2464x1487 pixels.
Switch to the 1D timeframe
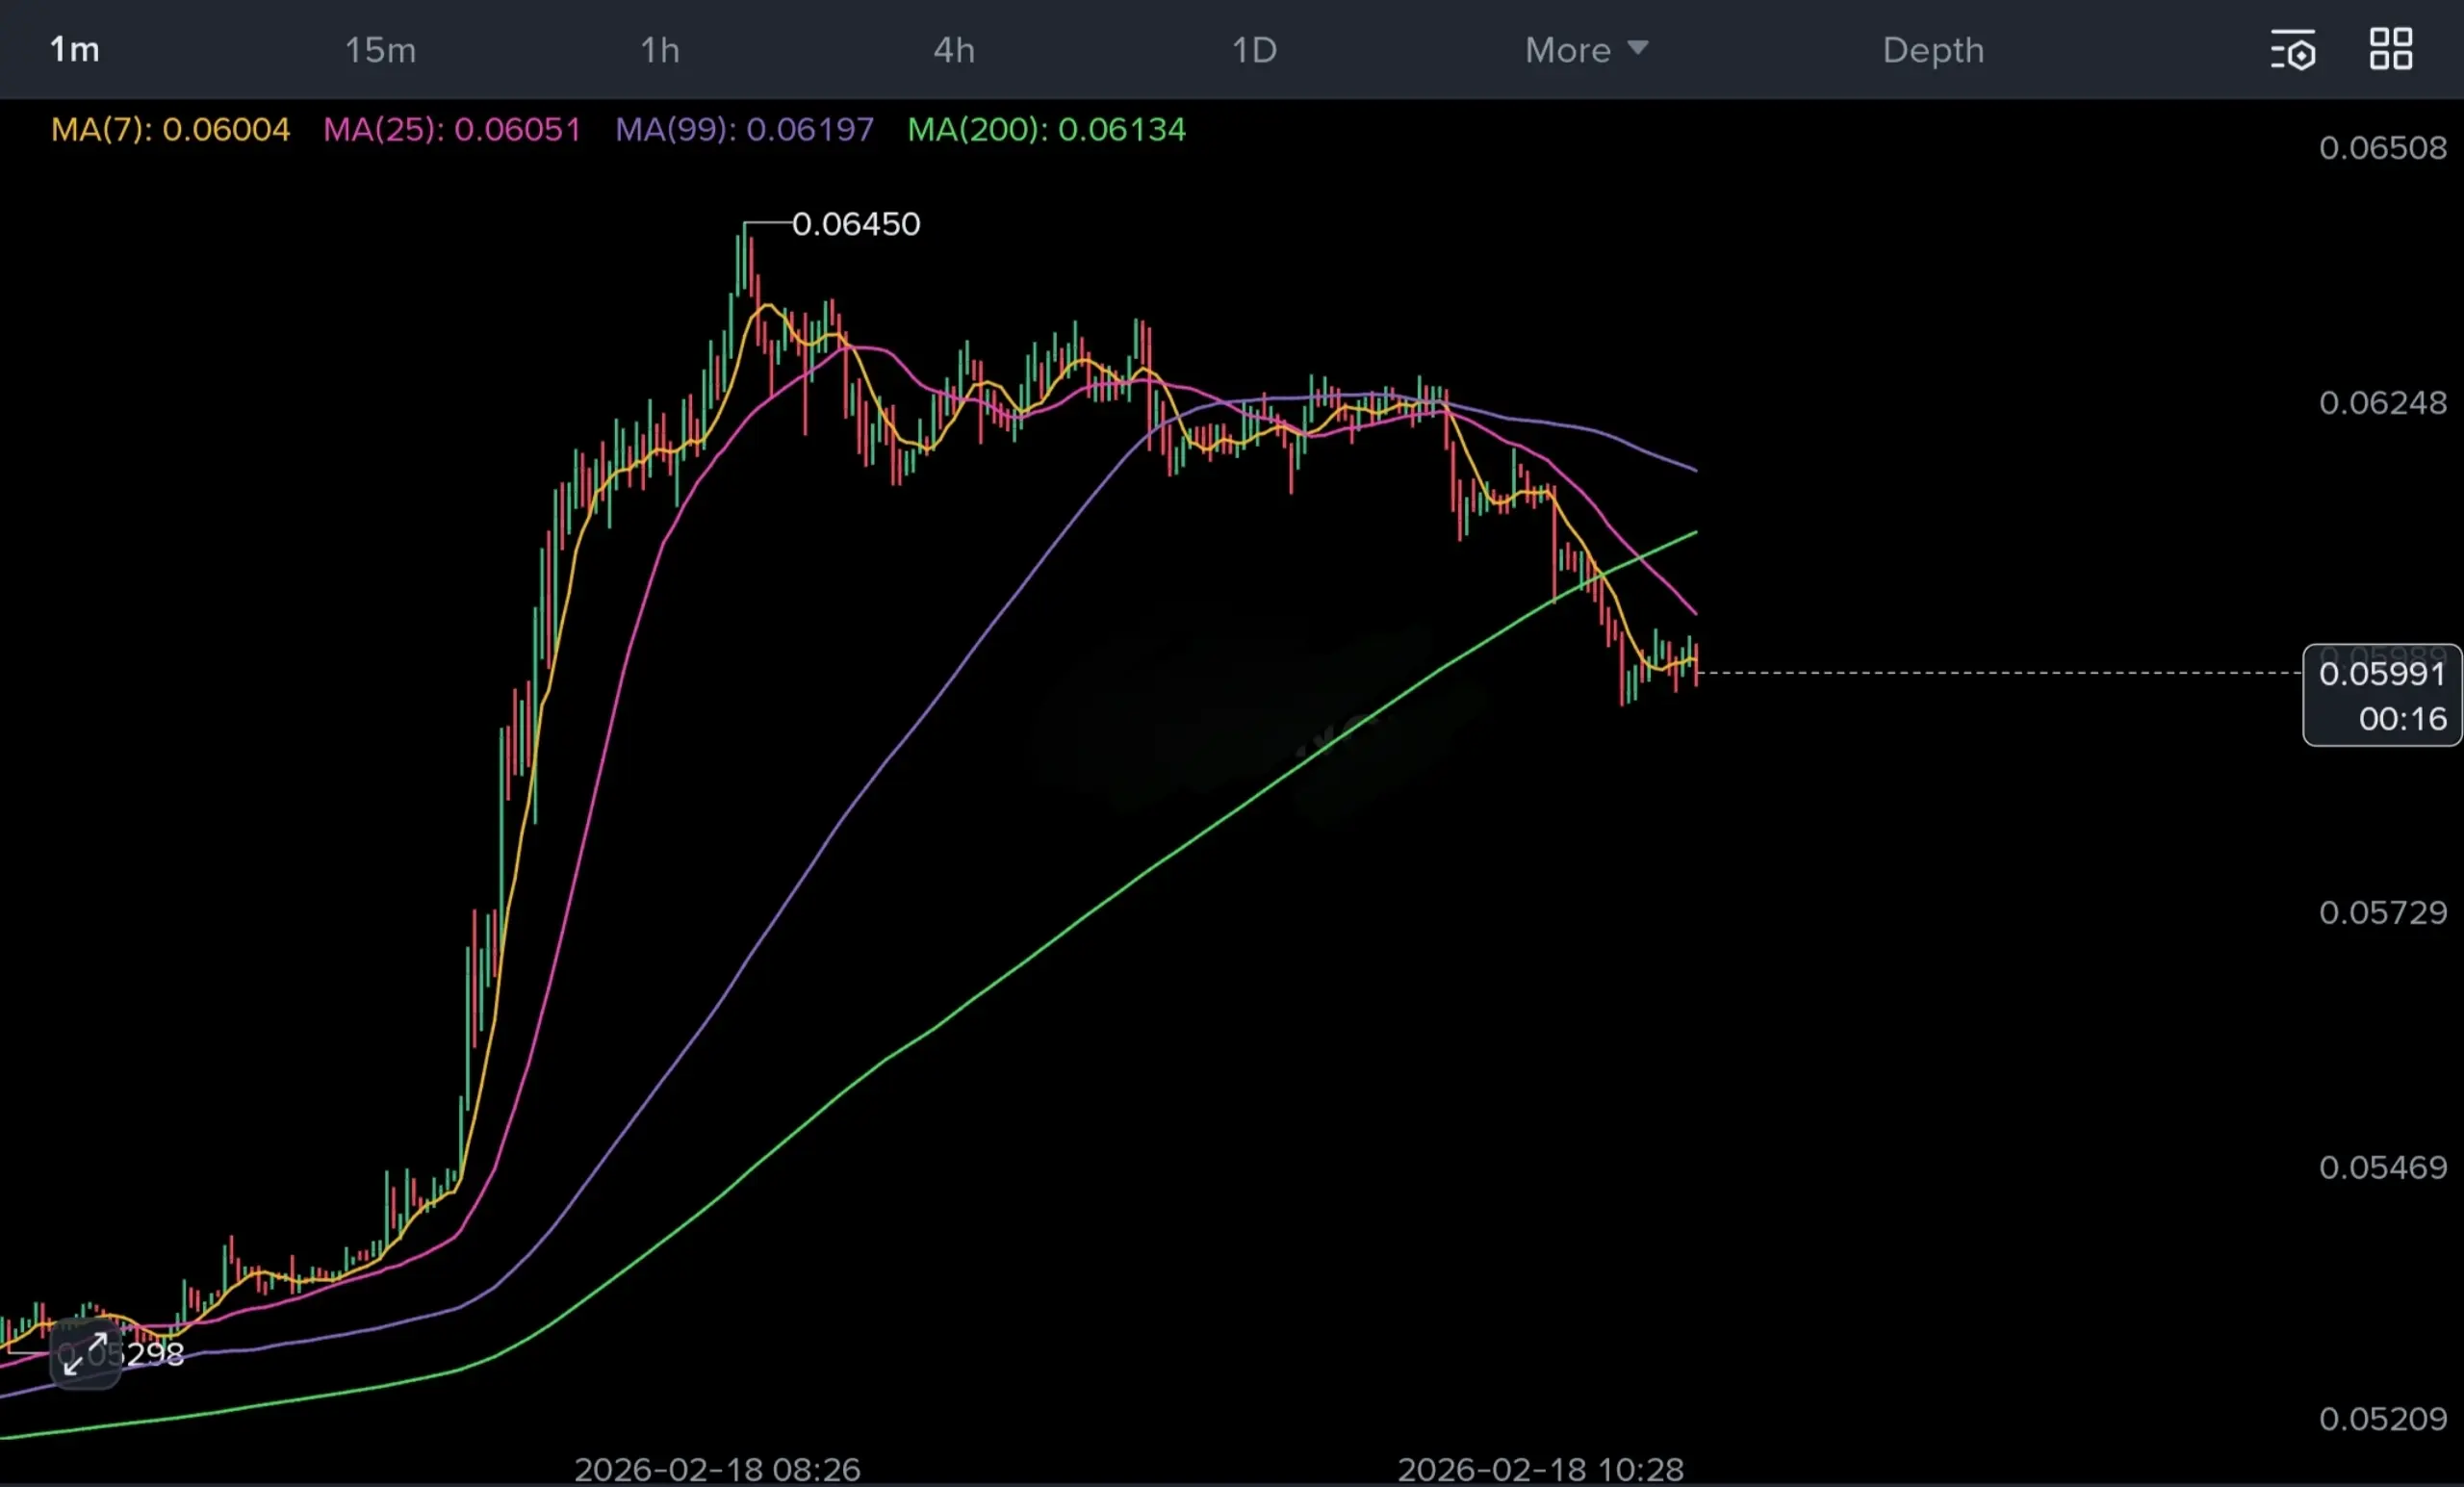tap(1254, 50)
